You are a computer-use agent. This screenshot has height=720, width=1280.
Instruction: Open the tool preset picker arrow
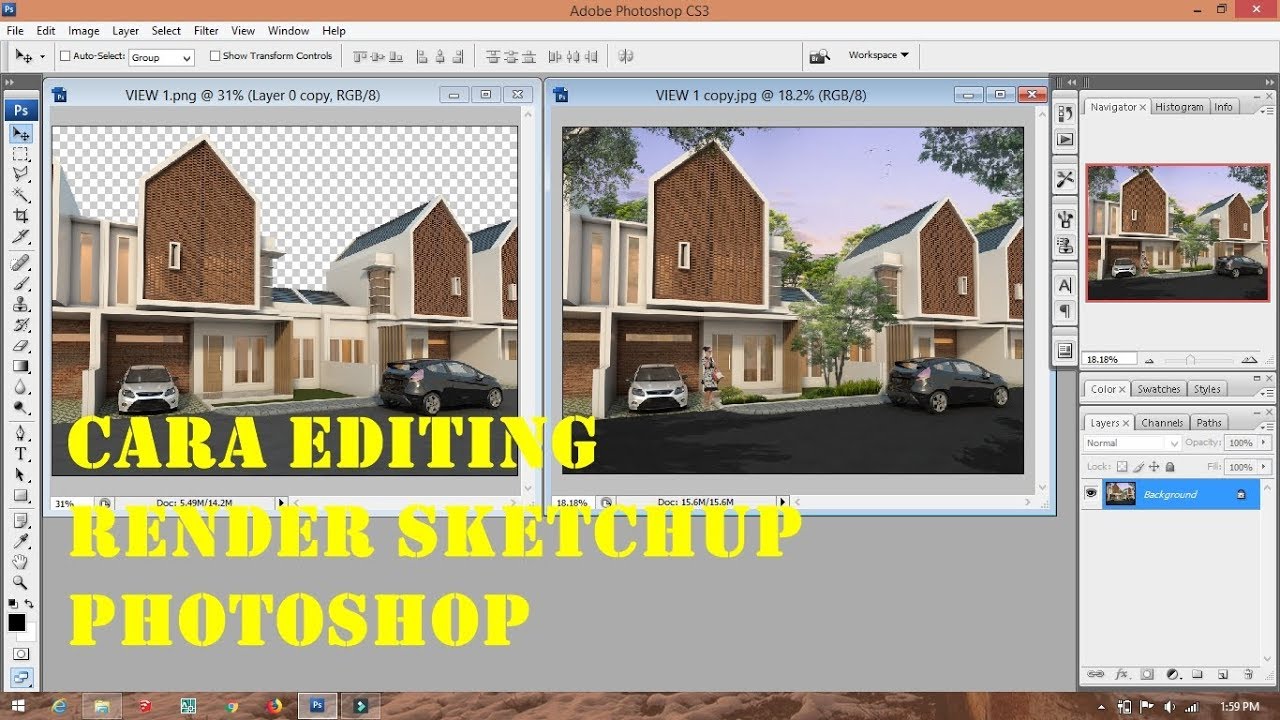click(x=42, y=57)
